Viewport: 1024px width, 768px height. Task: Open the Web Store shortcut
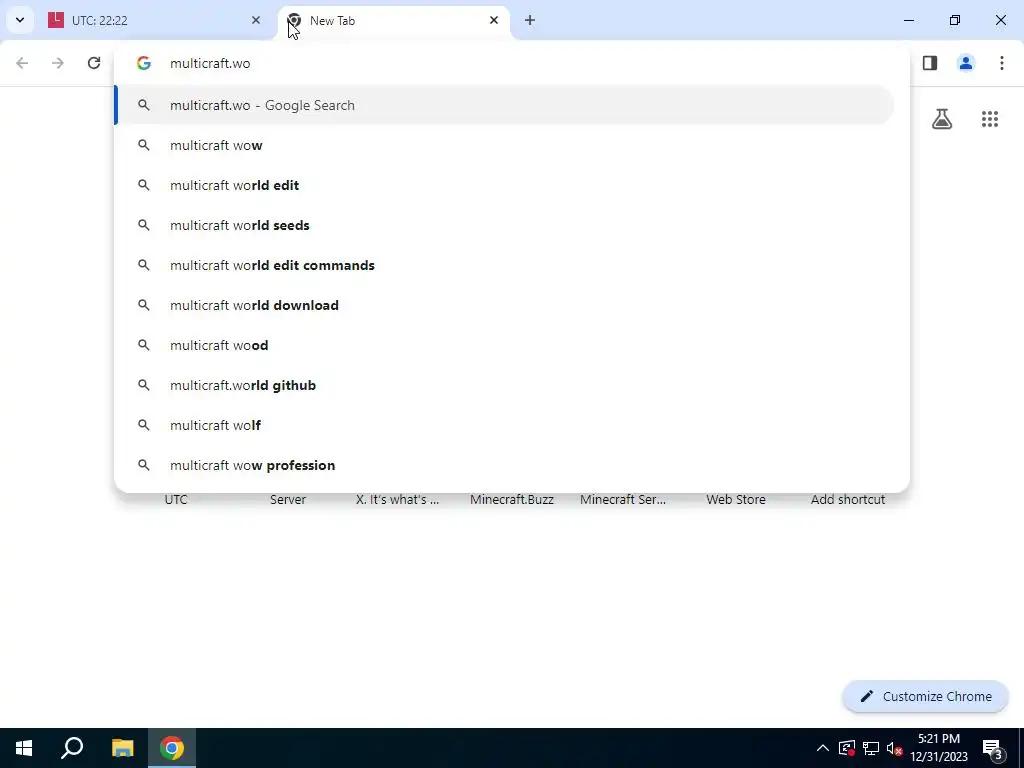coord(735,499)
